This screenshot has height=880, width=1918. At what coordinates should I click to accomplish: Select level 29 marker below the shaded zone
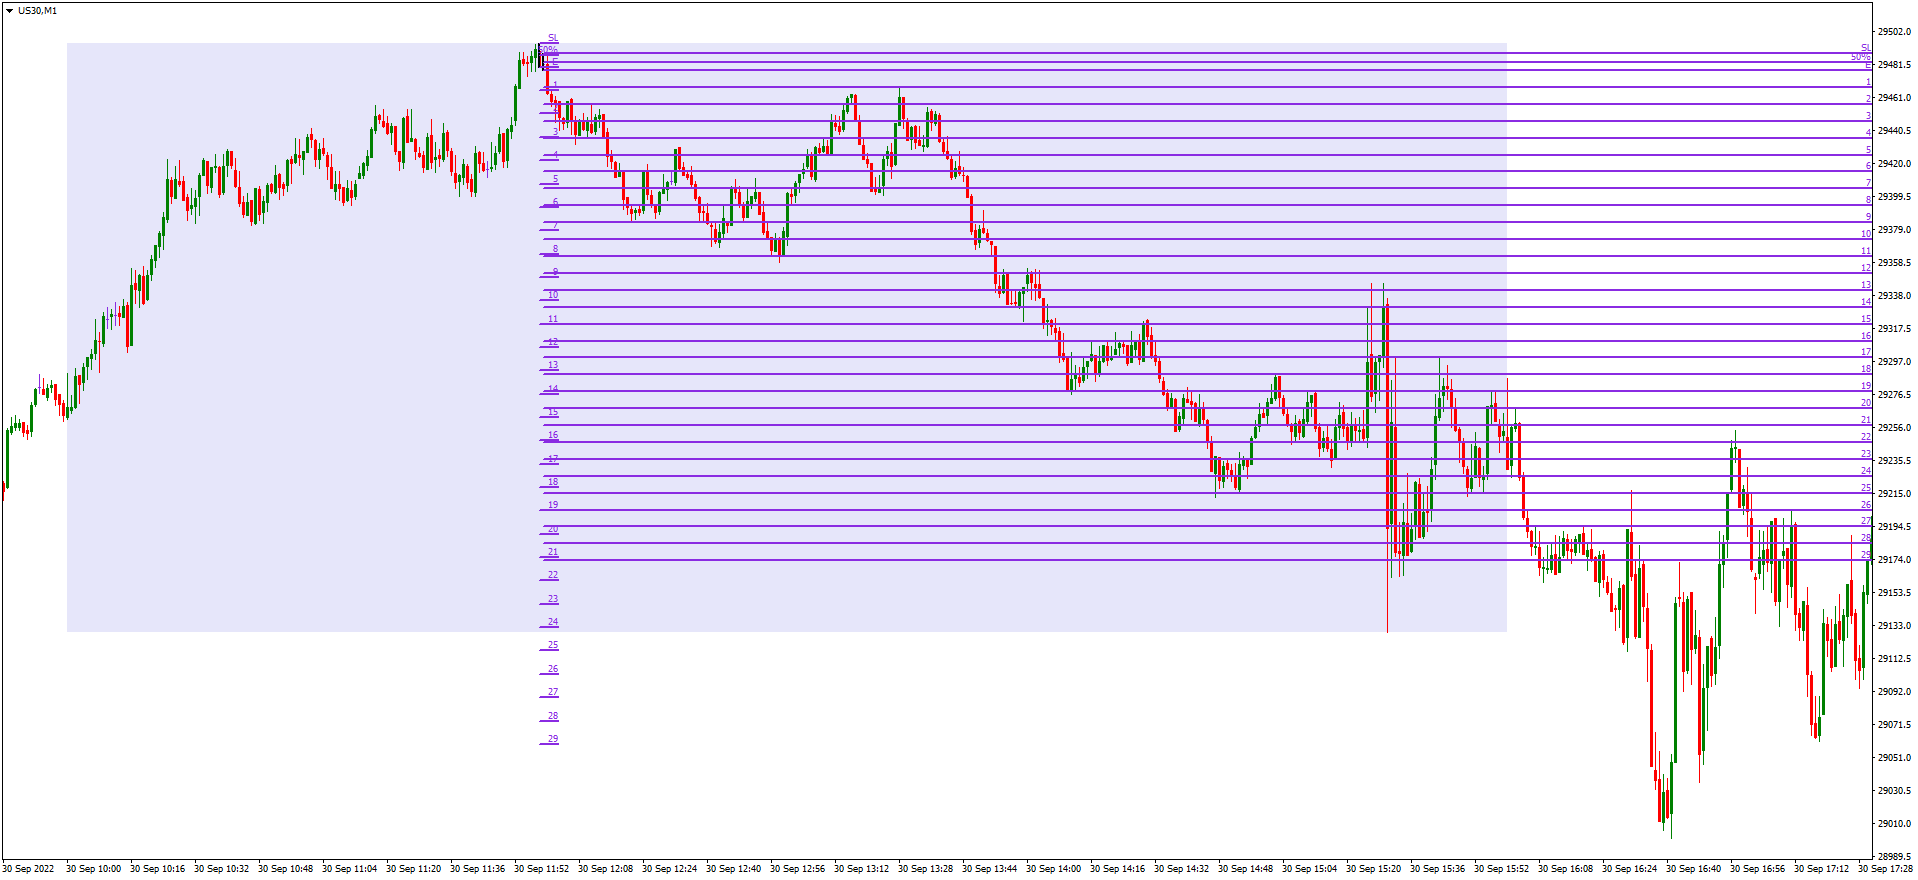click(x=553, y=739)
